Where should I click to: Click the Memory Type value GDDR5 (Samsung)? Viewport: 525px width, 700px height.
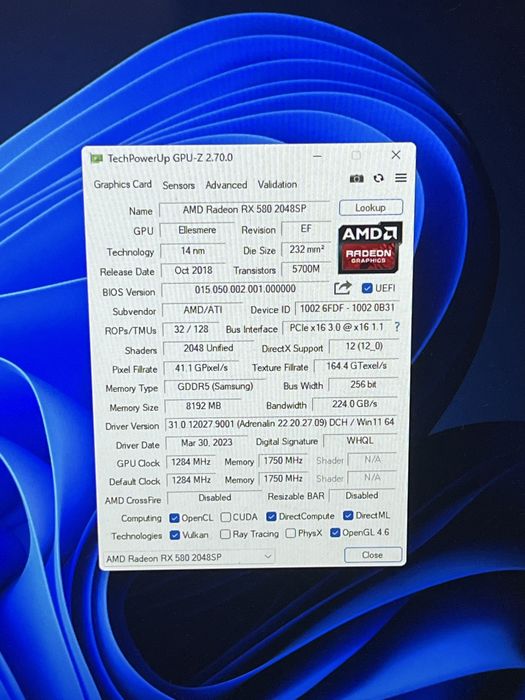[215, 386]
